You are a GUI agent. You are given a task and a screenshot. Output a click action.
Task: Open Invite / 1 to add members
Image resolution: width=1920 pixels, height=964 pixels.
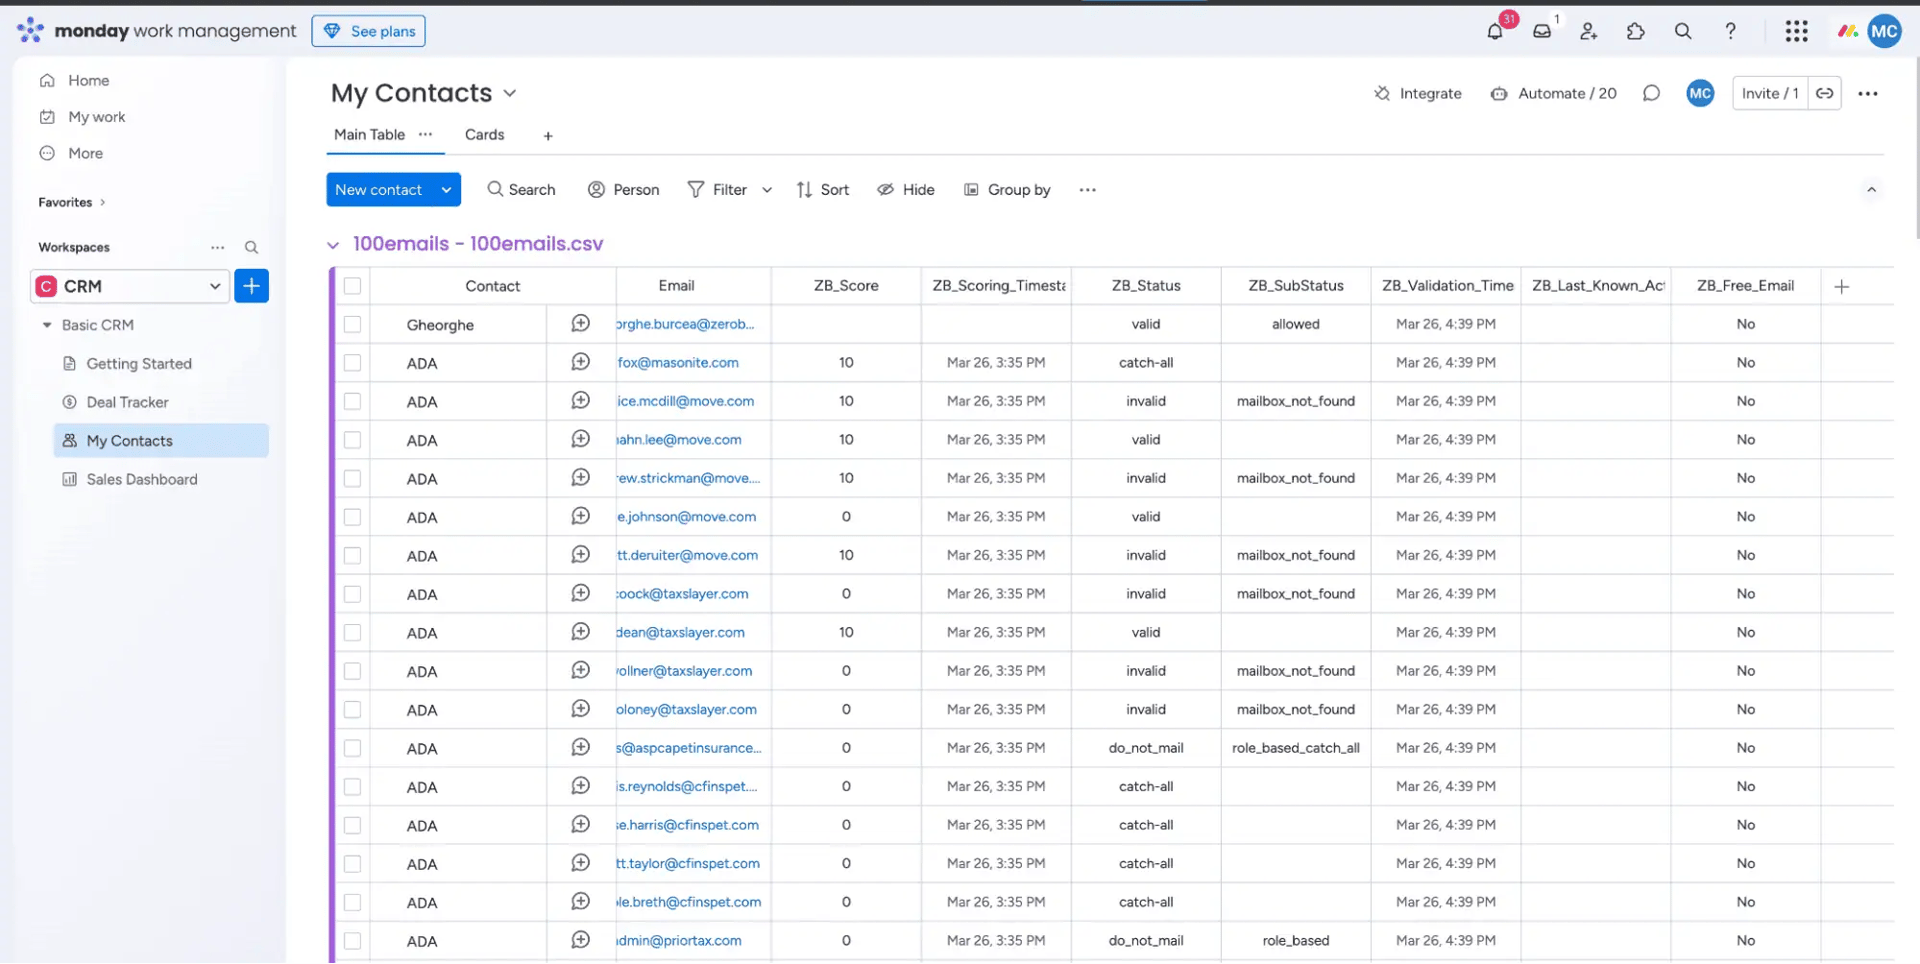click(1768, 93)
